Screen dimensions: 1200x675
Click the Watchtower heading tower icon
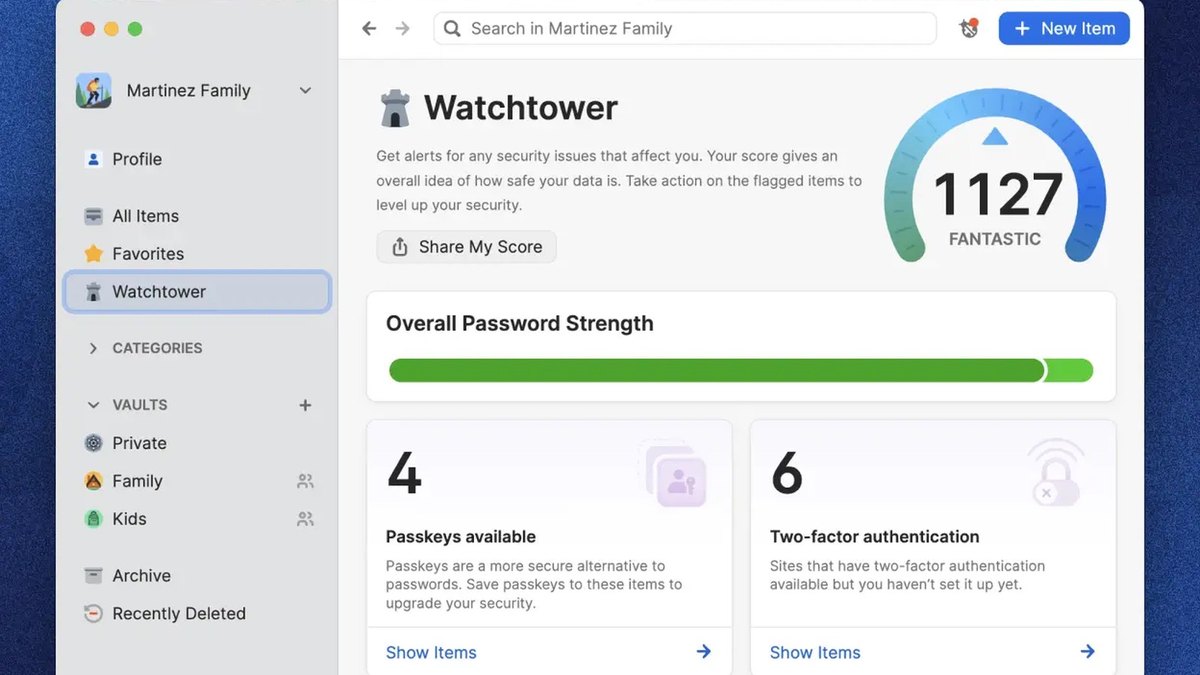pos(395,108)
